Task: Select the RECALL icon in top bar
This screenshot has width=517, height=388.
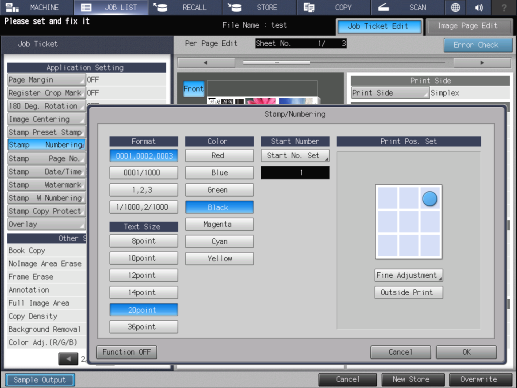Action: (x=160, y=7)
